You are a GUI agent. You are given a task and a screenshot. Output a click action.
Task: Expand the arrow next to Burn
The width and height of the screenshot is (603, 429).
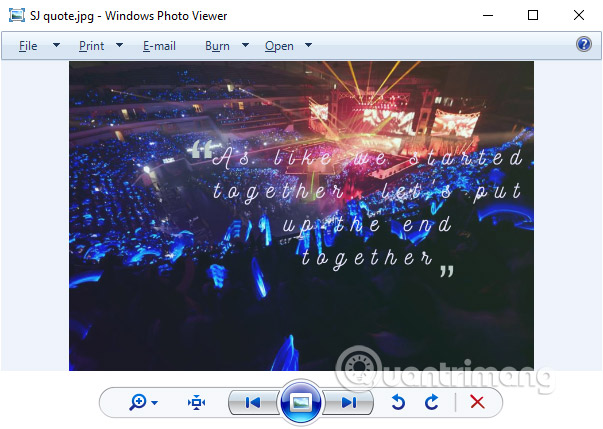[245, 46]
